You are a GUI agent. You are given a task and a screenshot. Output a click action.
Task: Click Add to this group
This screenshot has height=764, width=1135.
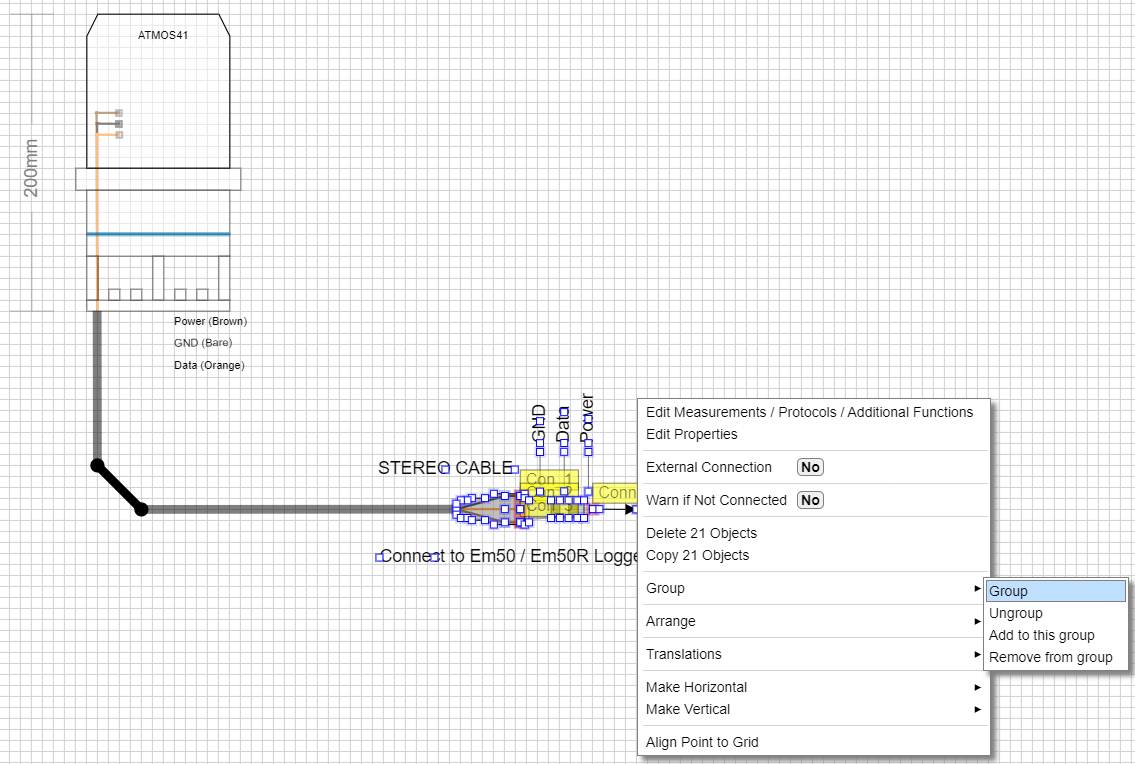pos(1041,635)
